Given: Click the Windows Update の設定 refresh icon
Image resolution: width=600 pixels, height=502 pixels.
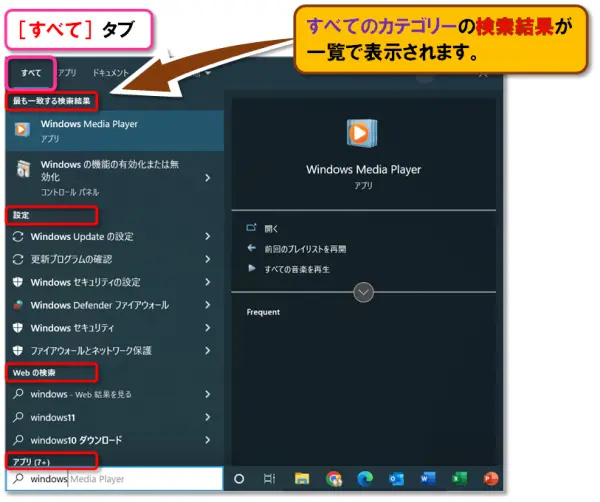Looking at the screenshot, I should (x=18, y=236).
